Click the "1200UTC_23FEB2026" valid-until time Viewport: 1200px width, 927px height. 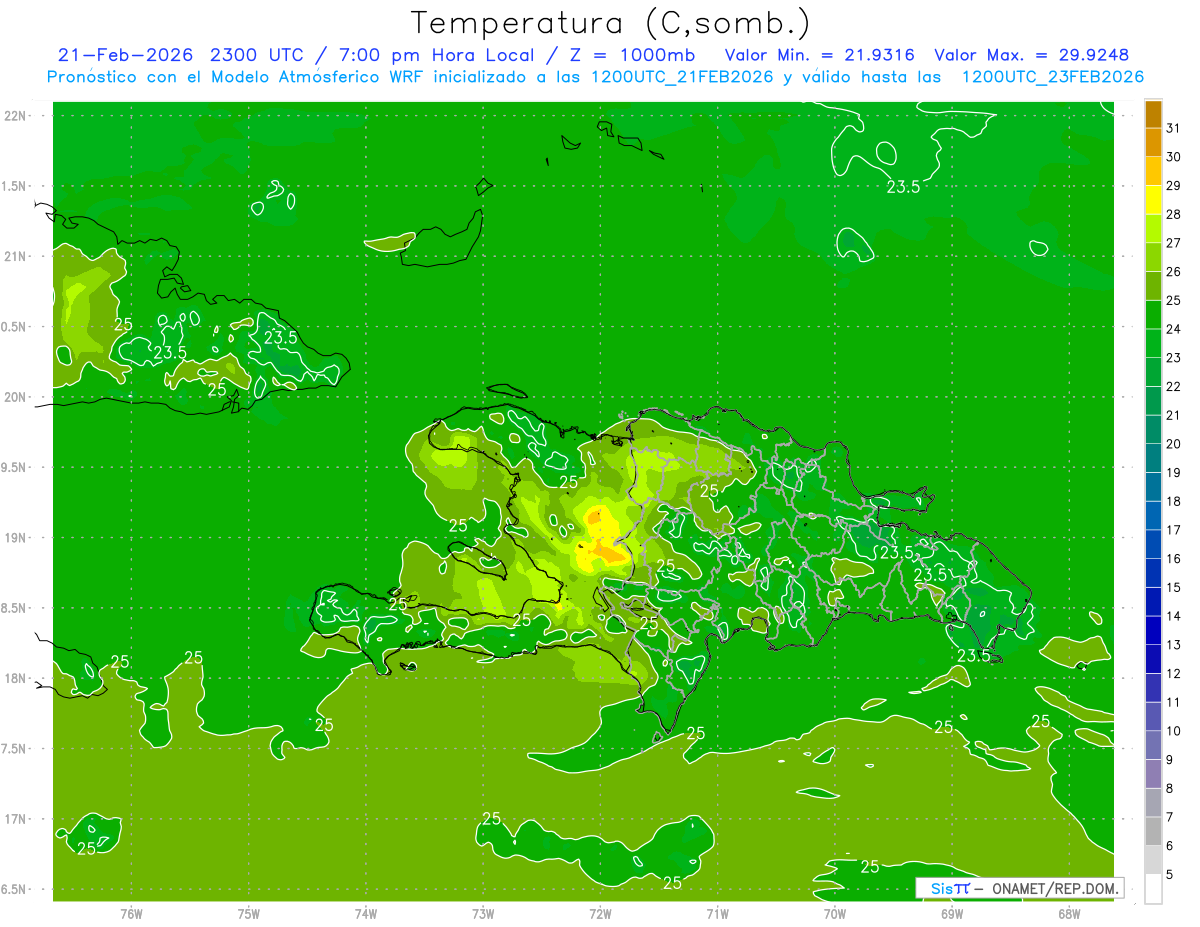[1052, 77]
